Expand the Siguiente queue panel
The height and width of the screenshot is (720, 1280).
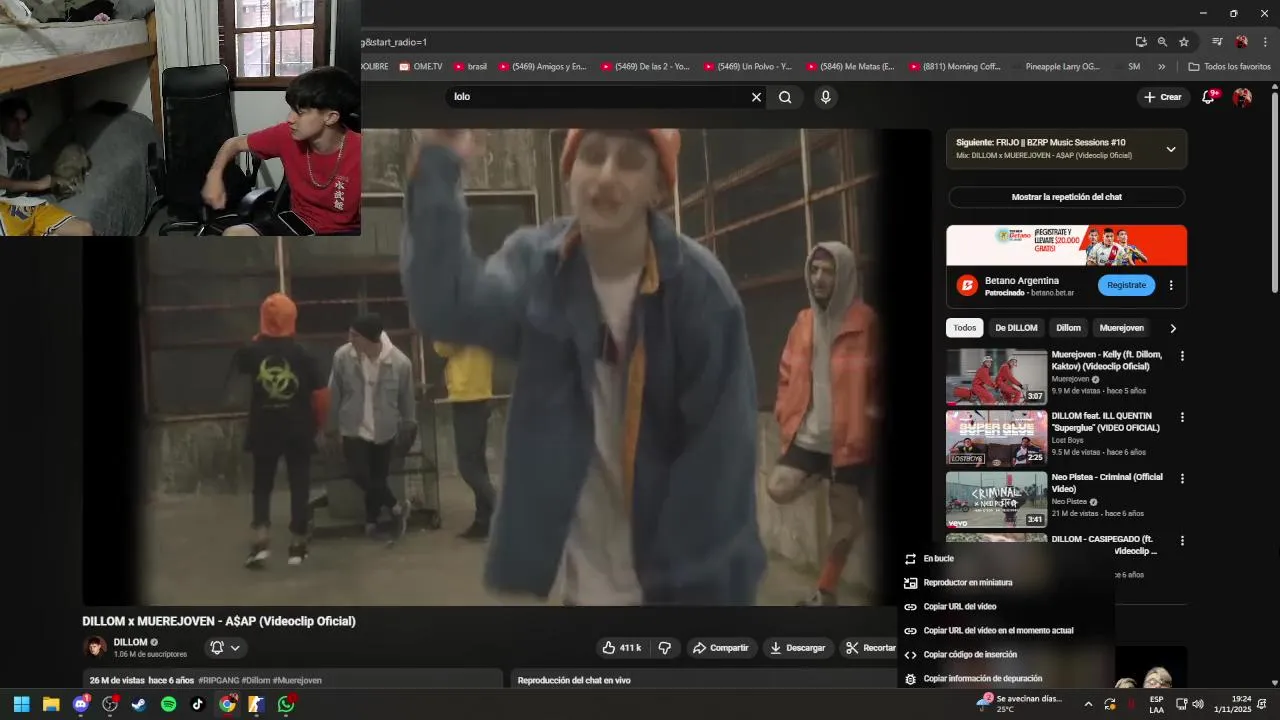[x=1171, y=149]
